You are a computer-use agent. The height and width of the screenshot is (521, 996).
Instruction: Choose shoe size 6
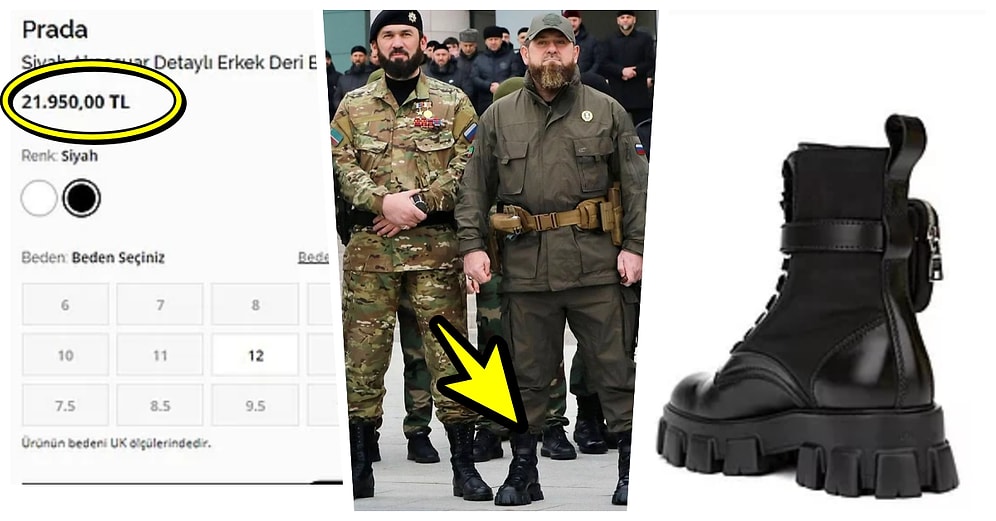pos(65,304)
